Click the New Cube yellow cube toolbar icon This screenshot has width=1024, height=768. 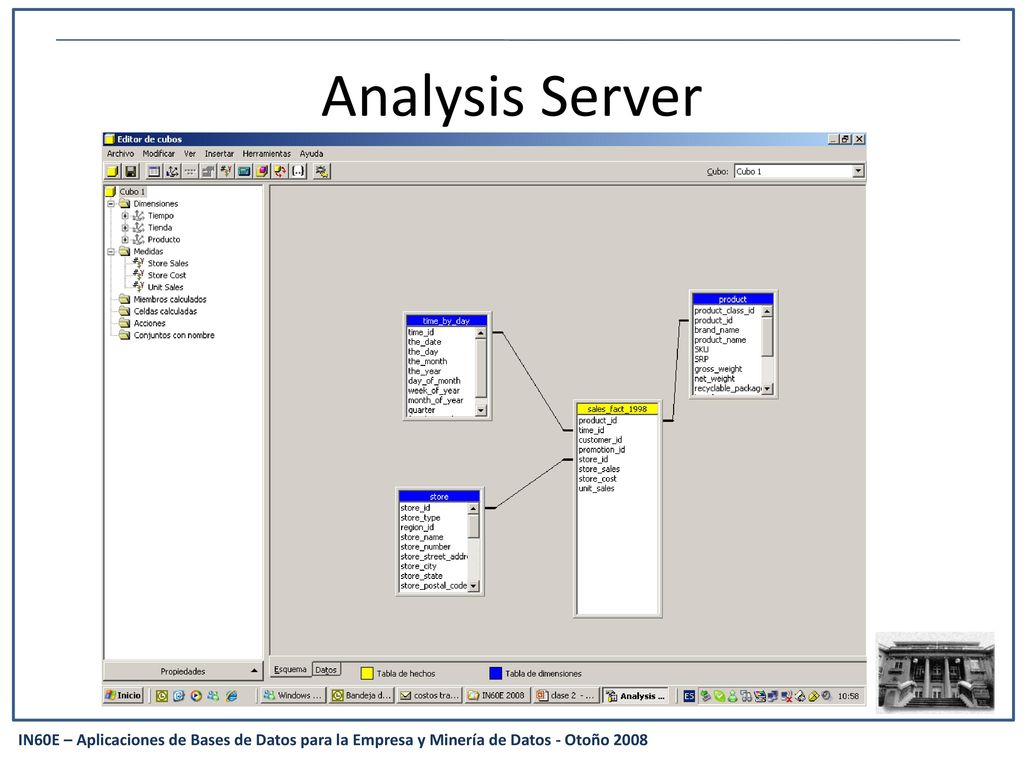click(112, 171)
